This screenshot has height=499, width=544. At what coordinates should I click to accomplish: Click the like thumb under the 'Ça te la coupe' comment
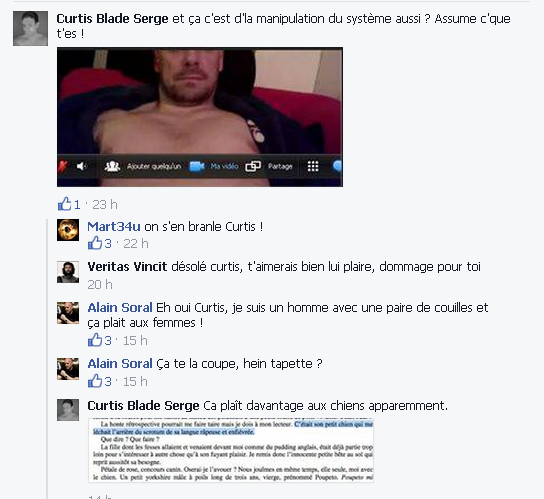point(95,381)
